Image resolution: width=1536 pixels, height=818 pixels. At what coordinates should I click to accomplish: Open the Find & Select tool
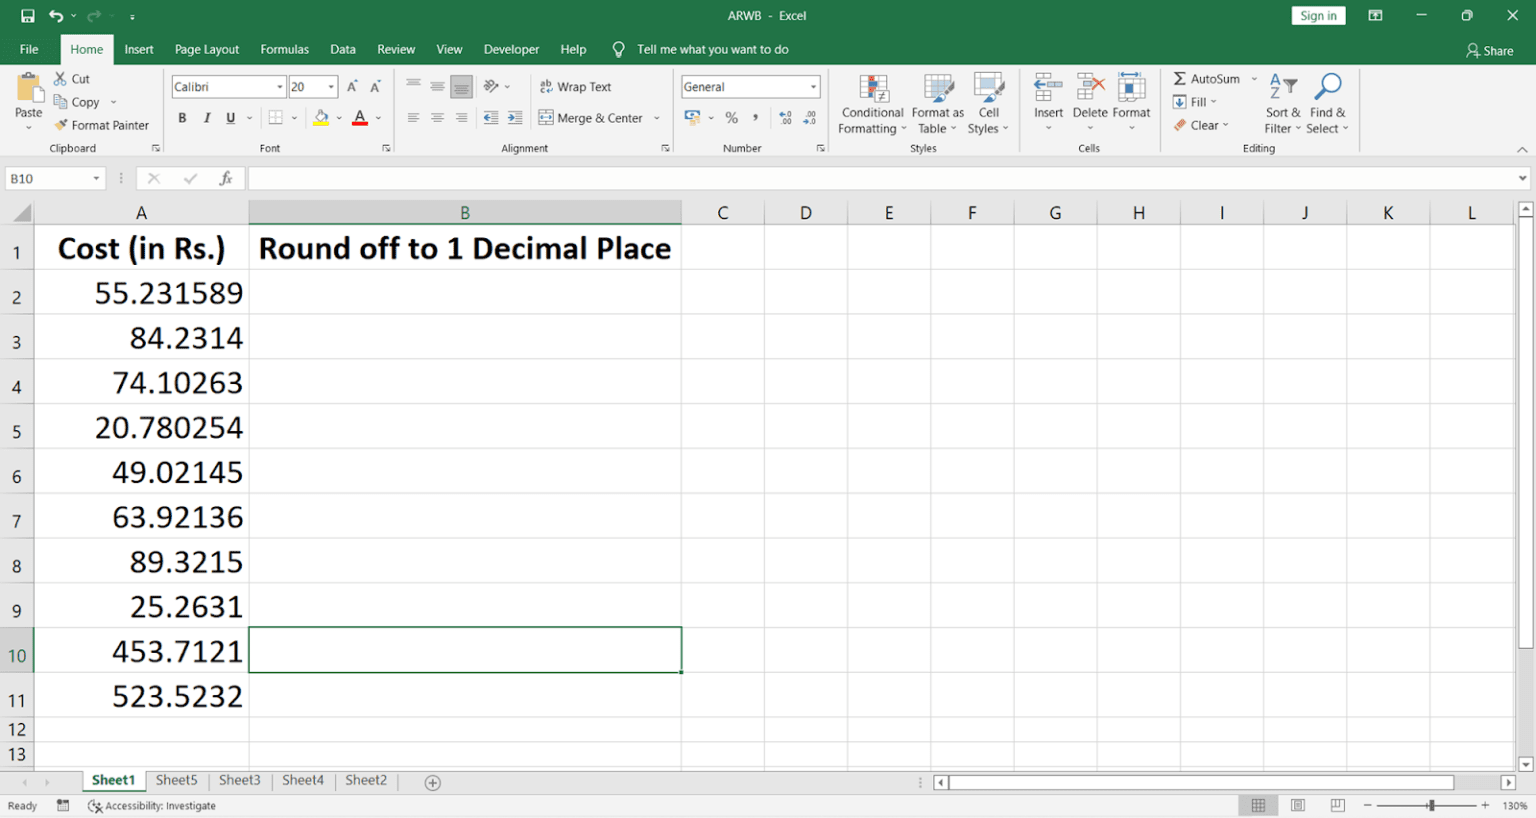1327,104
